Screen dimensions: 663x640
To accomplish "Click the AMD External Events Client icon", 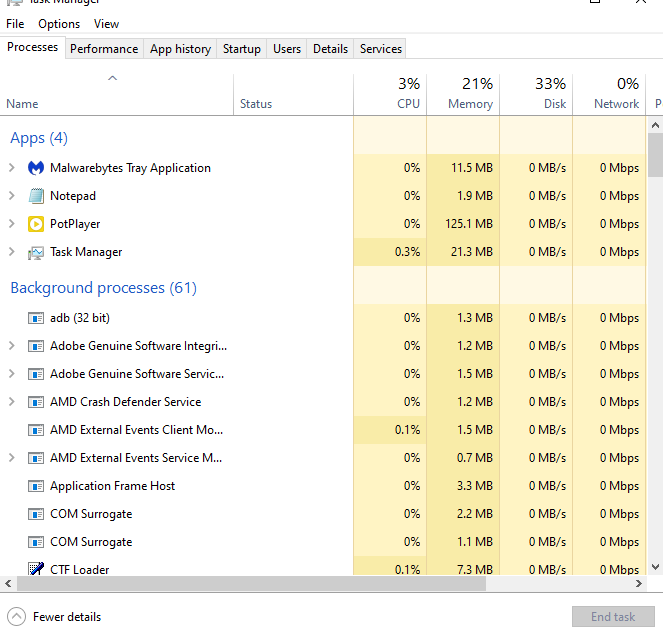I will coord(36,430).
